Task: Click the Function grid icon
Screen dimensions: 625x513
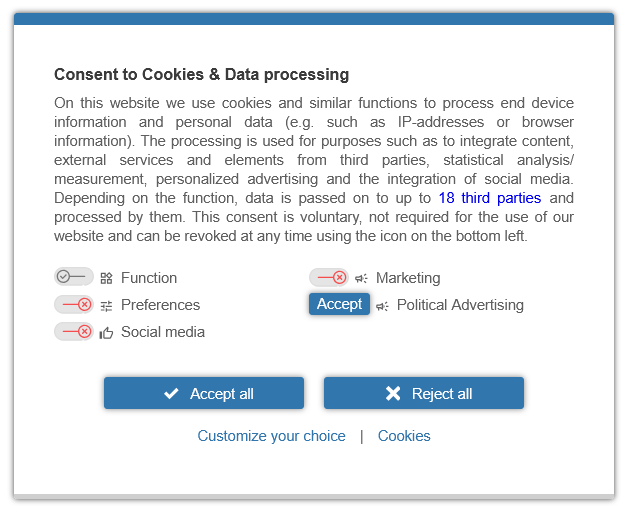Action: (x=106, y=278)
